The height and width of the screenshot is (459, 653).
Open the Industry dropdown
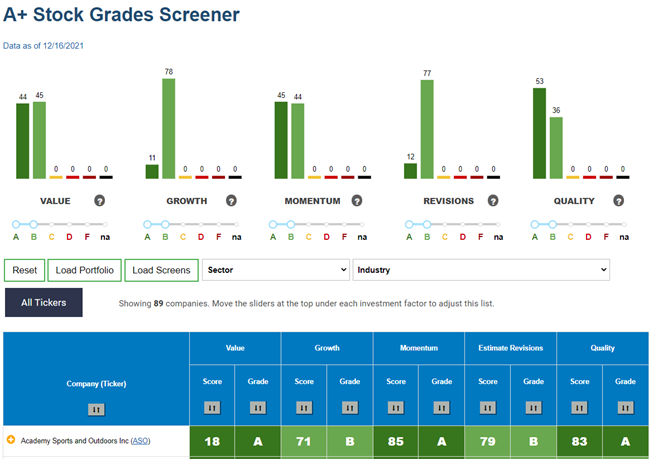point(481,270)
